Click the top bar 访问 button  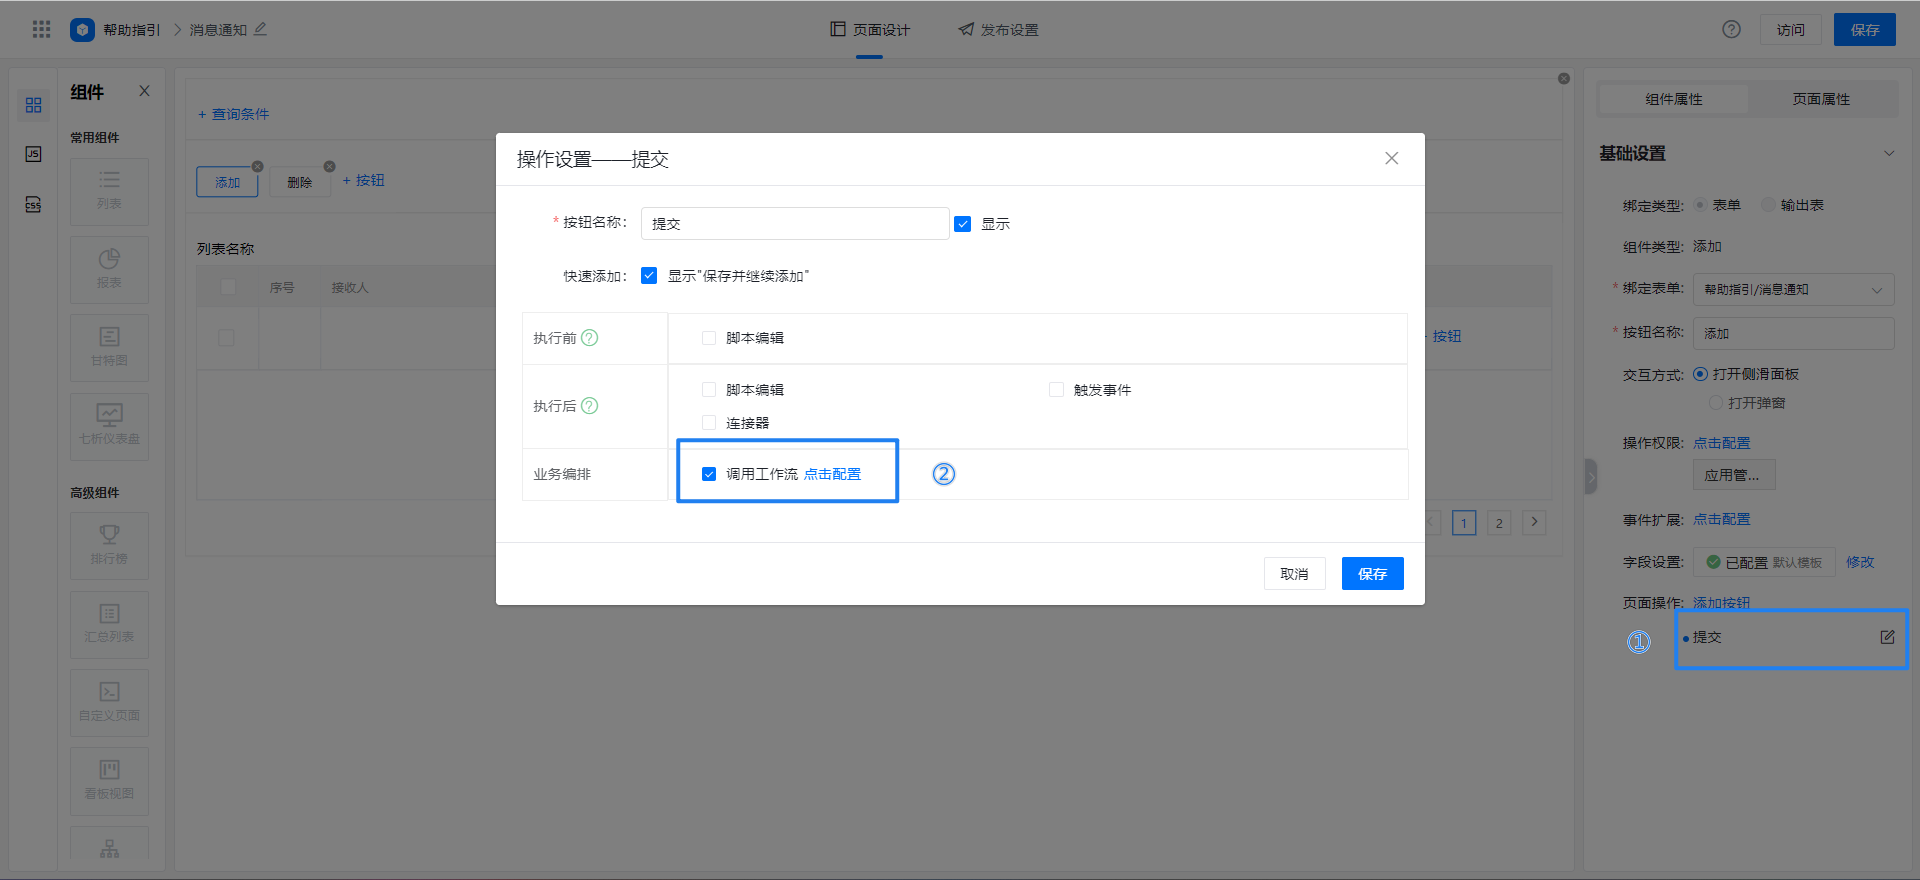pyautogui.click(x=1790, y=30)
